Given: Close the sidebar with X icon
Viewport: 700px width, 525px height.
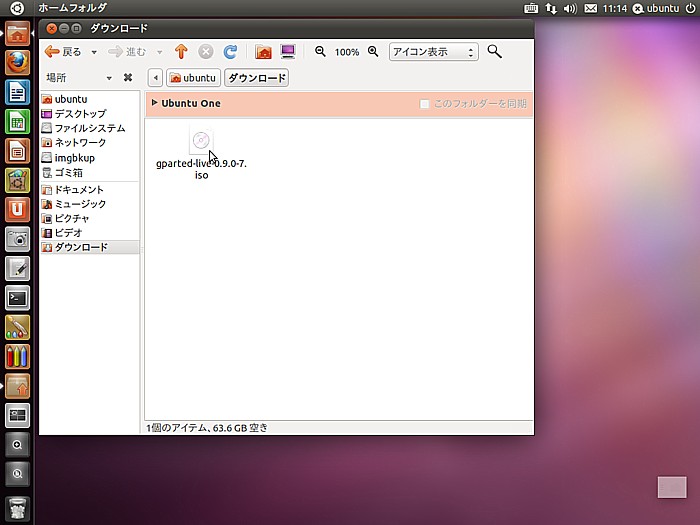Looking at the screenshot, I should [128, 78].
